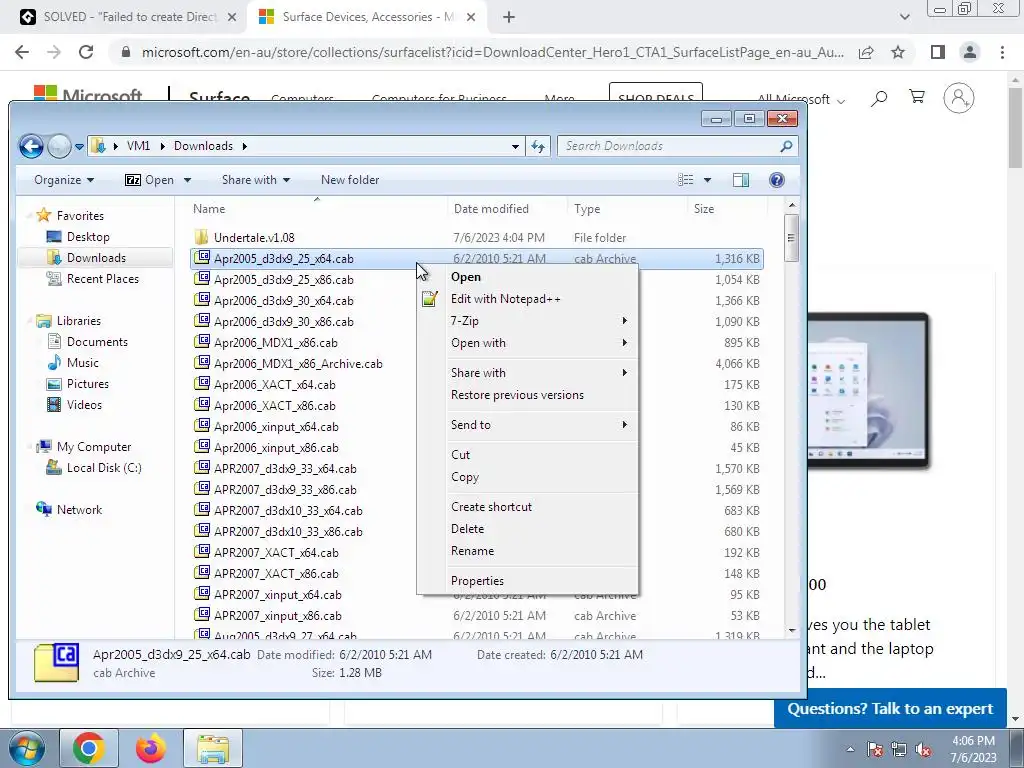This screenshot has width=1024, height=768.
Task: Click the Windows Start button
Action: (x=26, y=748)
